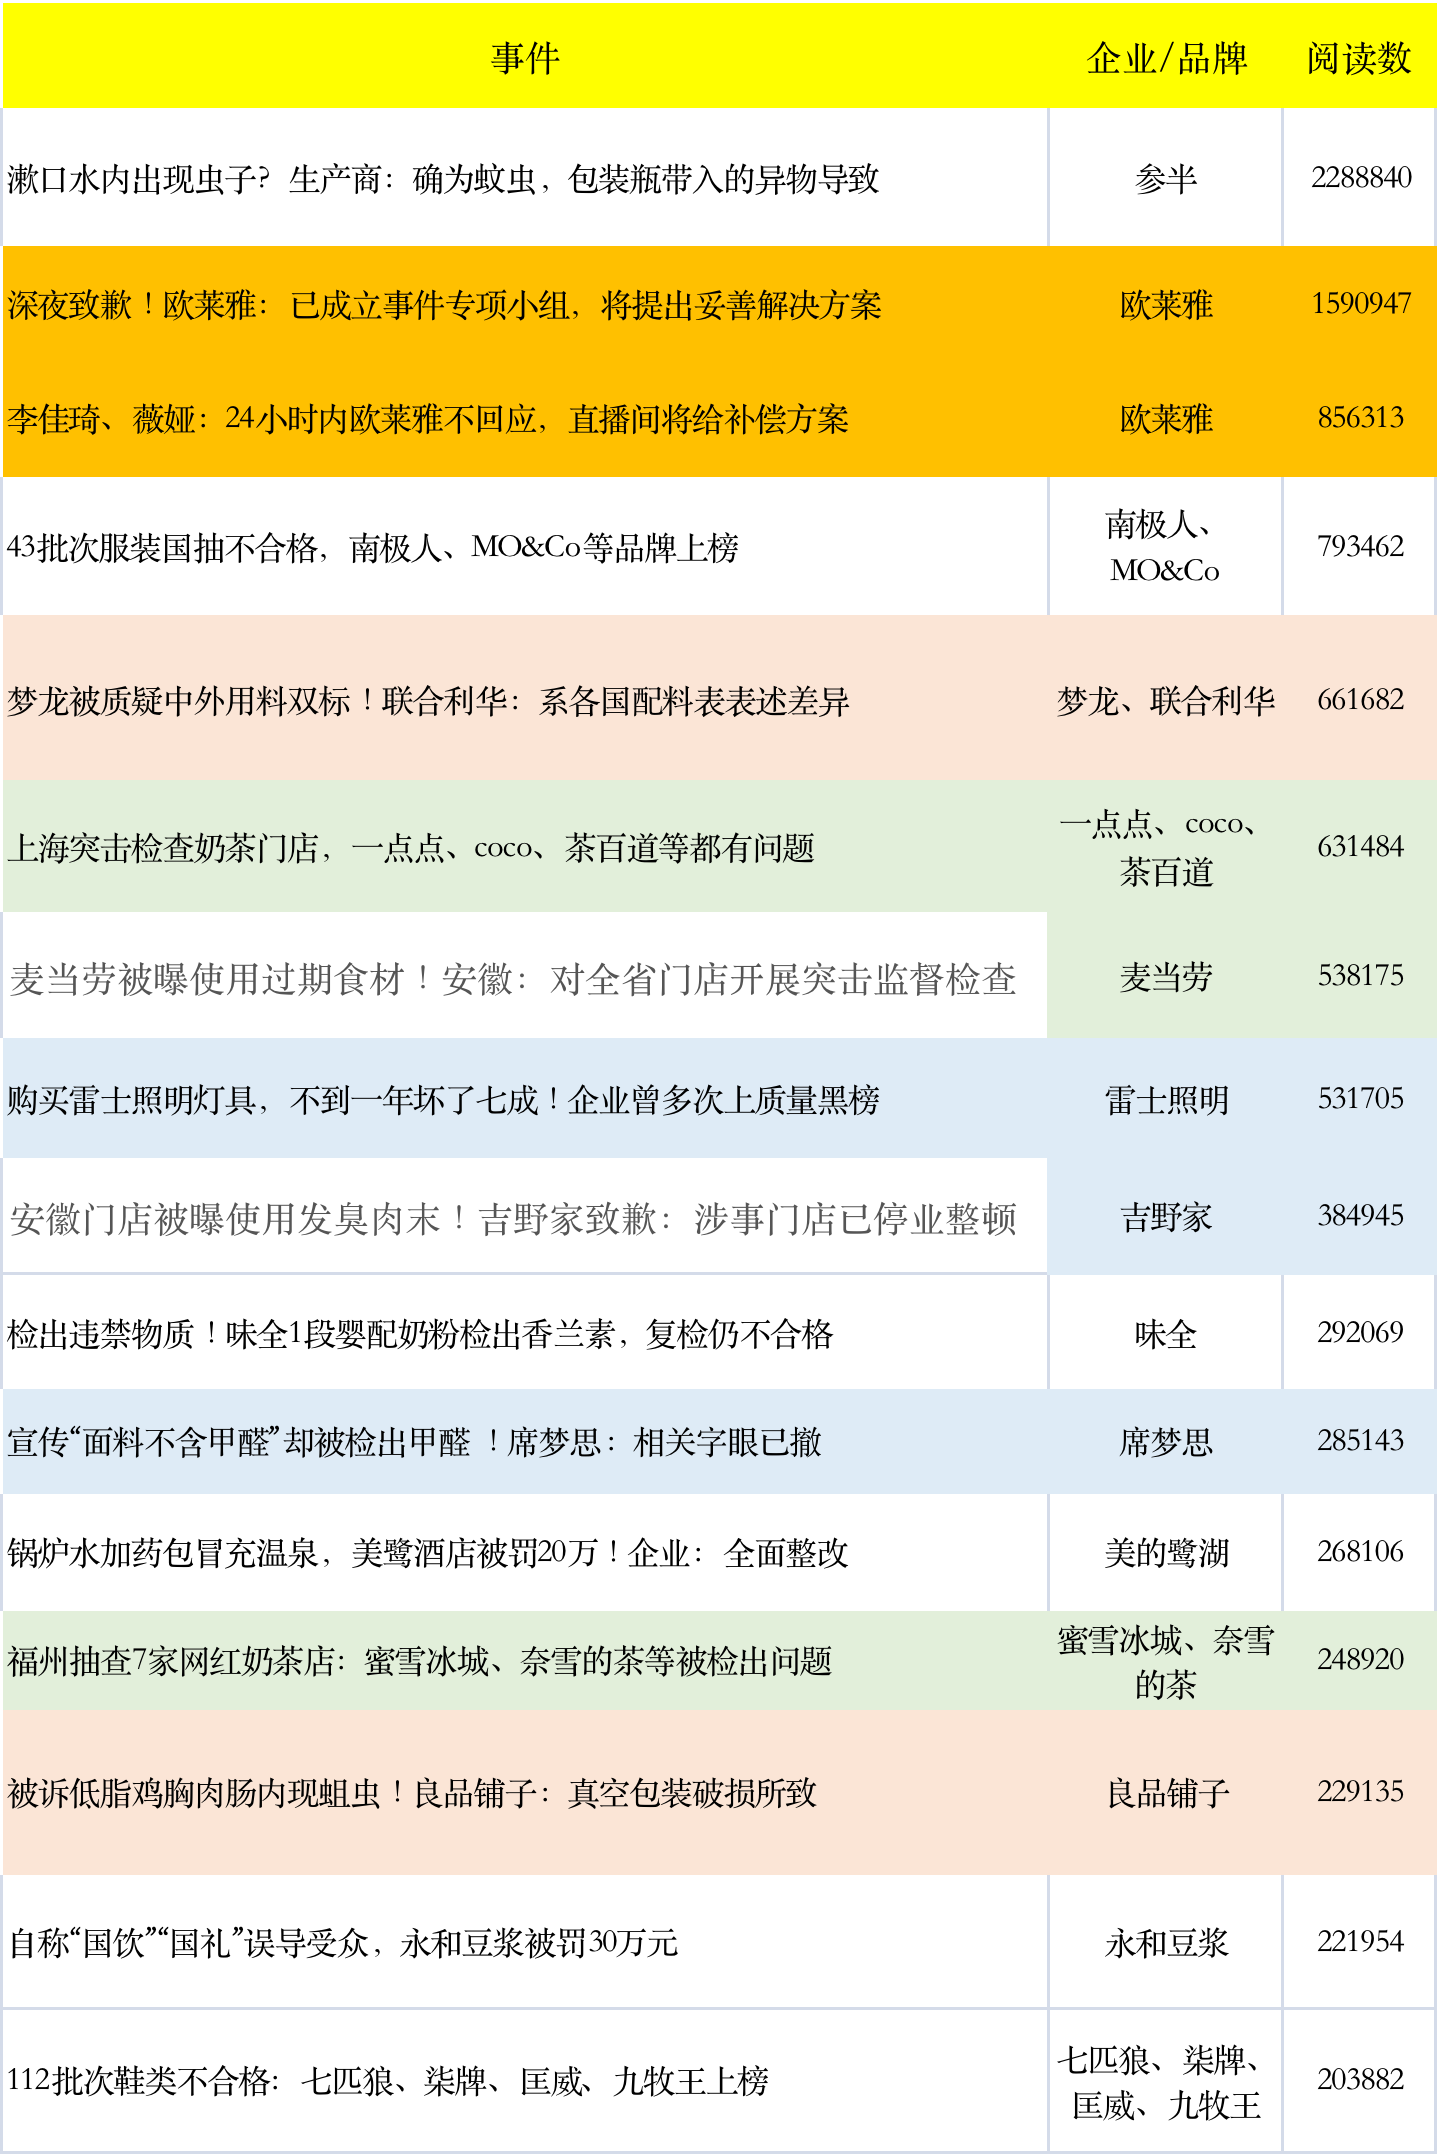Screen dimensions: 1438x2154
Task: Select the read count 856313
Action: pyautogui.click(x=1361, y=418)
